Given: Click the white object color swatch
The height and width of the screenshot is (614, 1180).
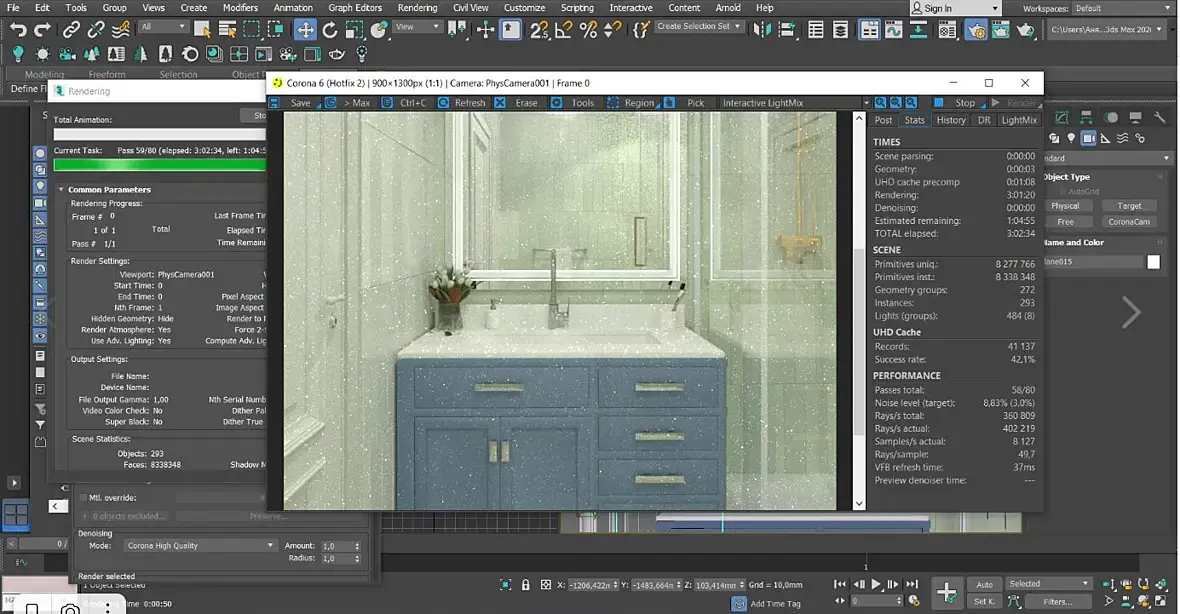Looking at the screenshot, I should [x=1153, y=262].
